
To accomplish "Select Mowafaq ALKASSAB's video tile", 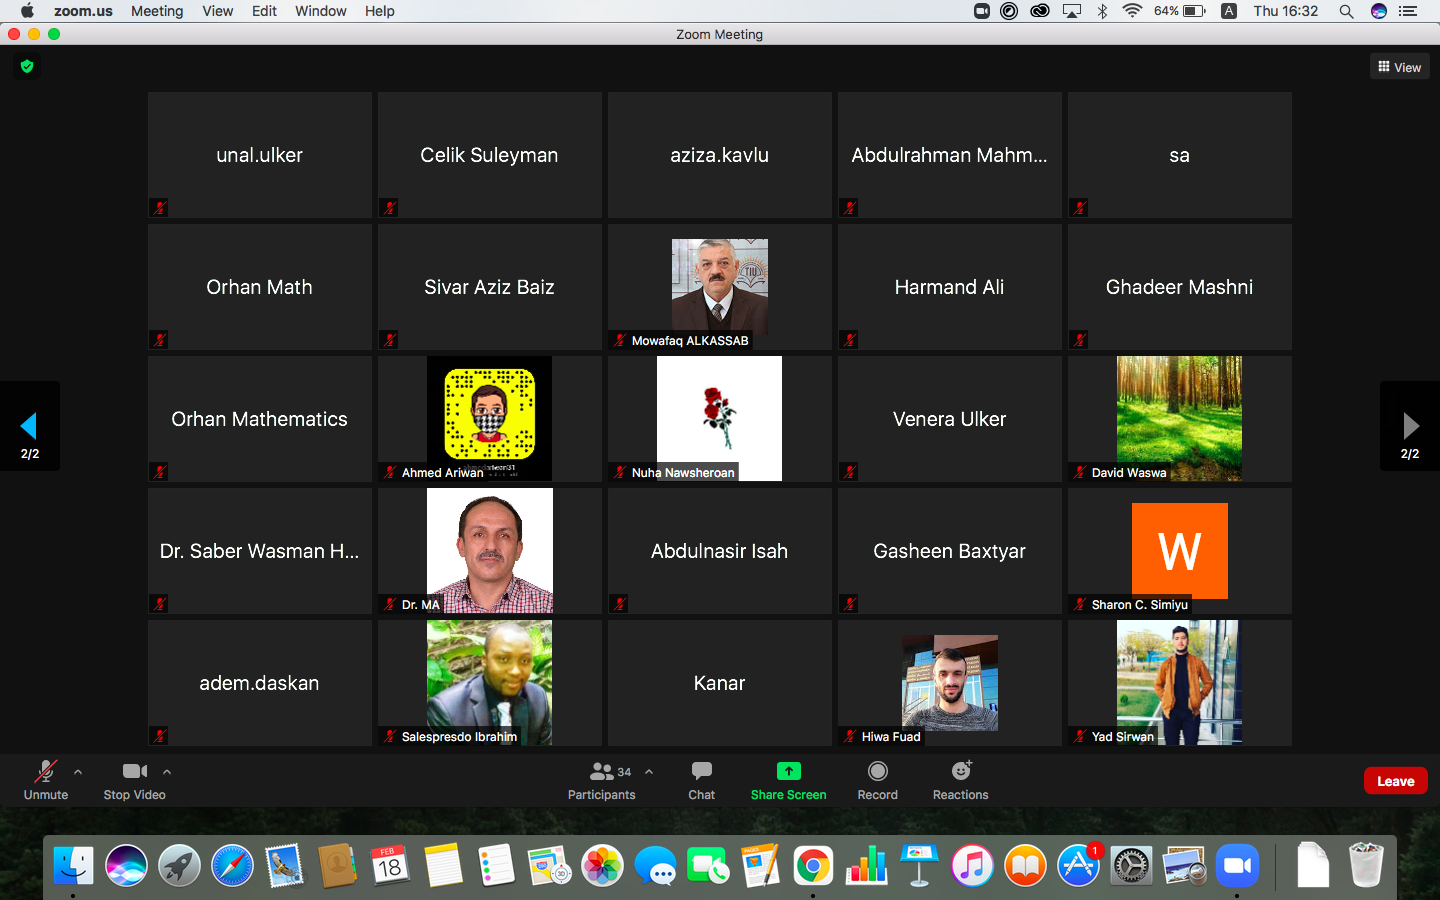I will click(719, 287).
